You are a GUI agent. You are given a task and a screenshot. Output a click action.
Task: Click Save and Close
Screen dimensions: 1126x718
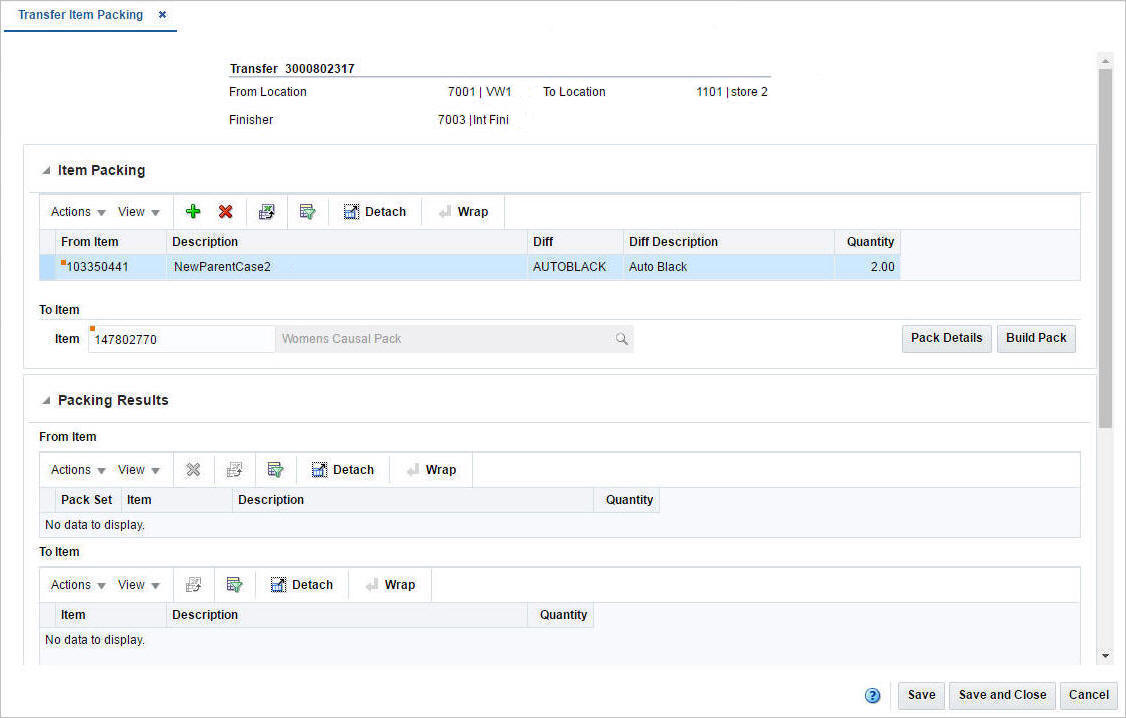click(x=1002, y=695)
